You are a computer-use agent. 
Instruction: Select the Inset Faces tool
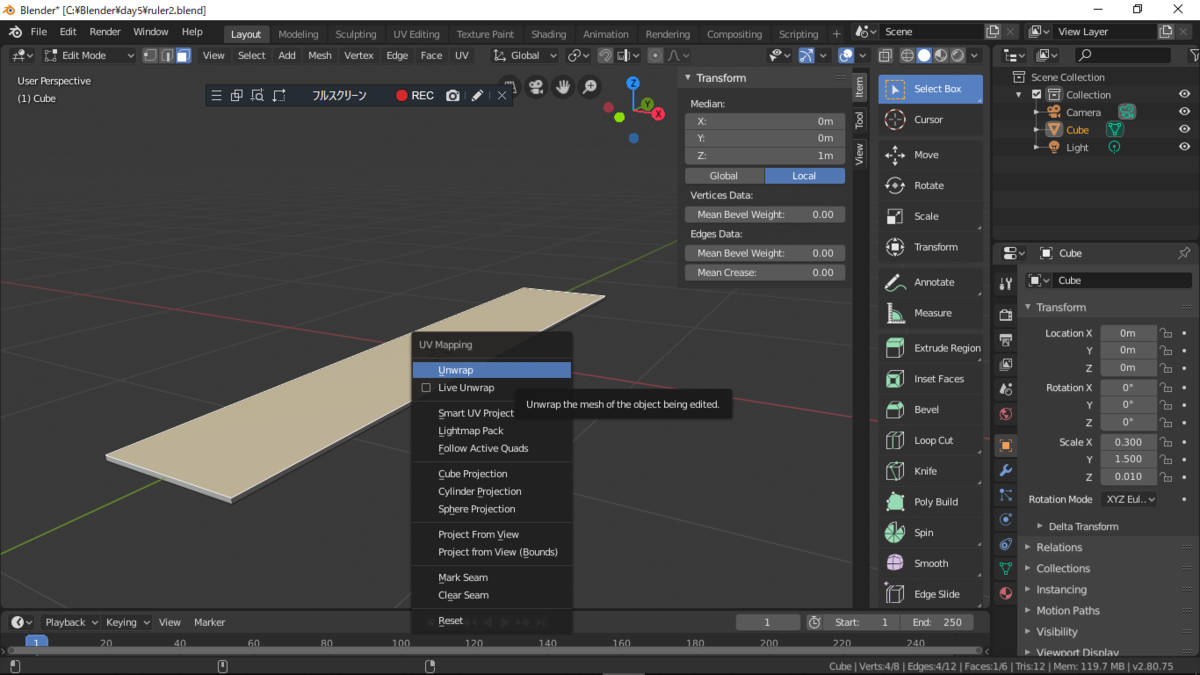point(930,379)
